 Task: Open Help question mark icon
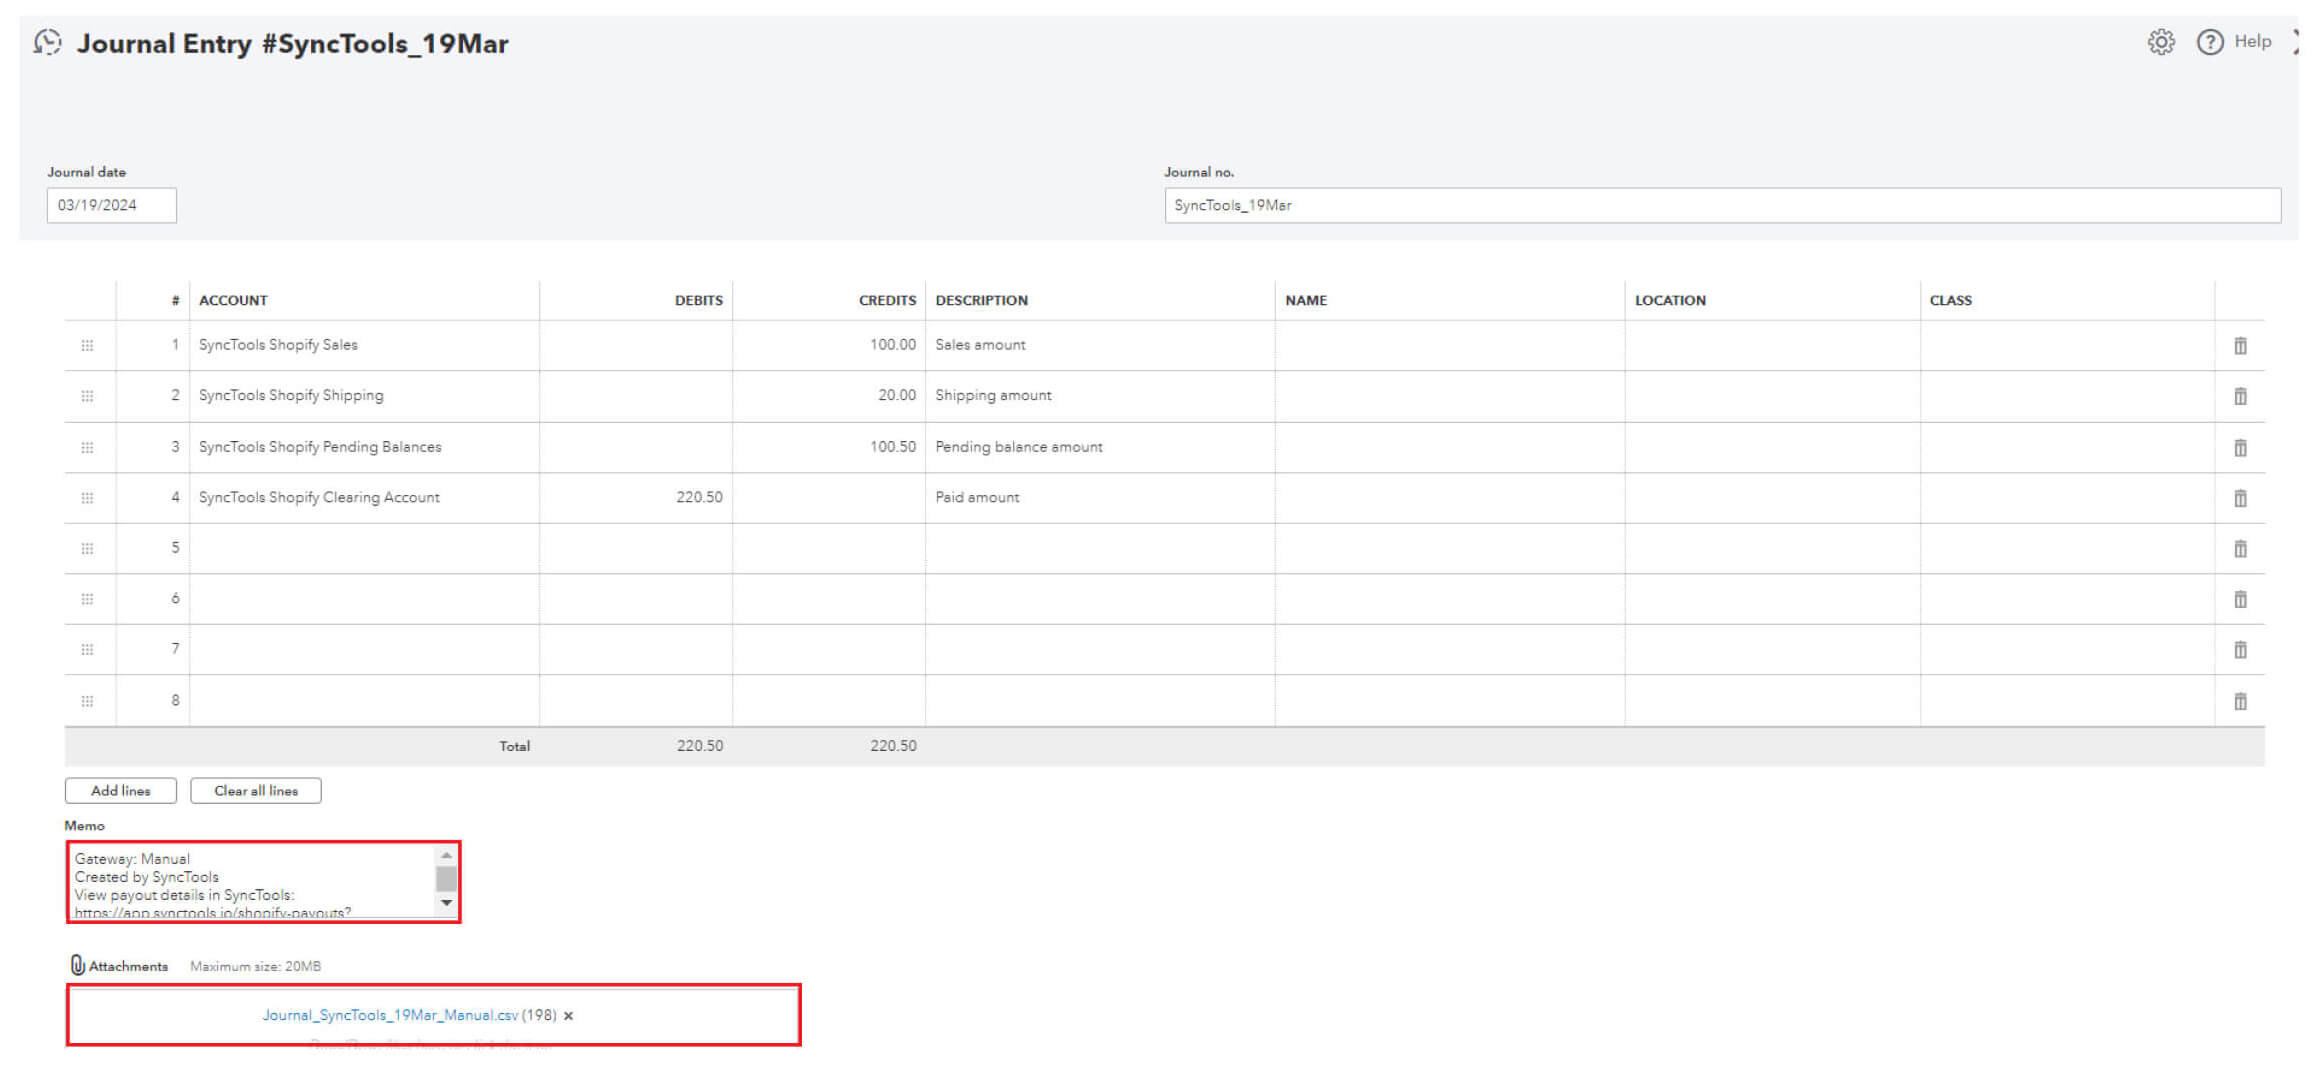coord(2210,42)
